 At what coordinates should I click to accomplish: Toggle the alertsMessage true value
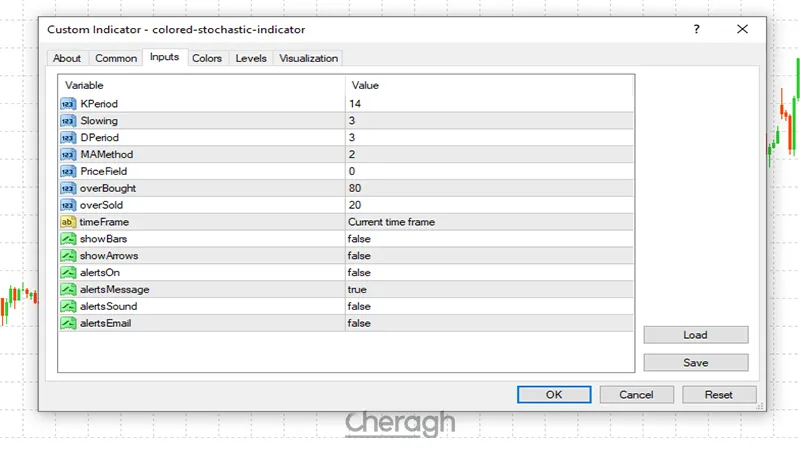[357, 289]
